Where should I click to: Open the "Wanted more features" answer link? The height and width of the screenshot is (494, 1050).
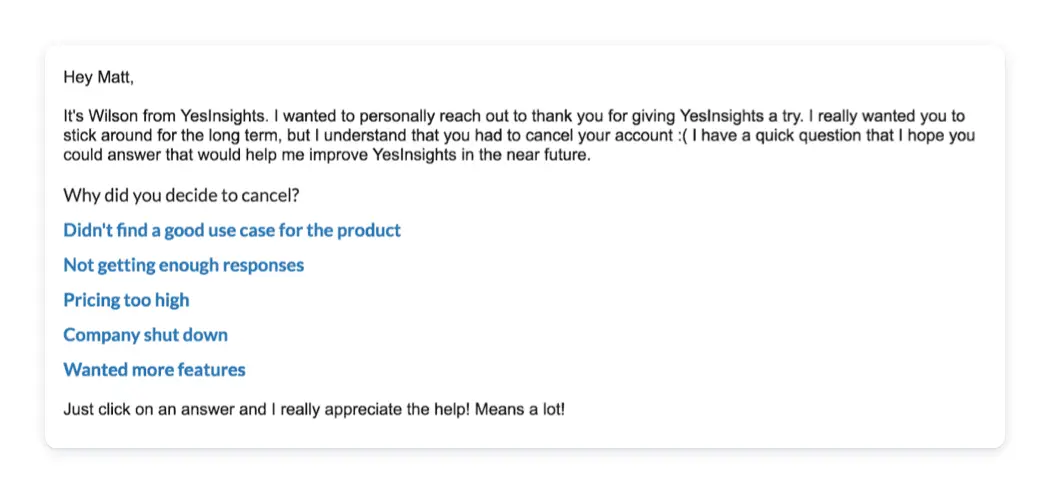(x=154, y=370)
